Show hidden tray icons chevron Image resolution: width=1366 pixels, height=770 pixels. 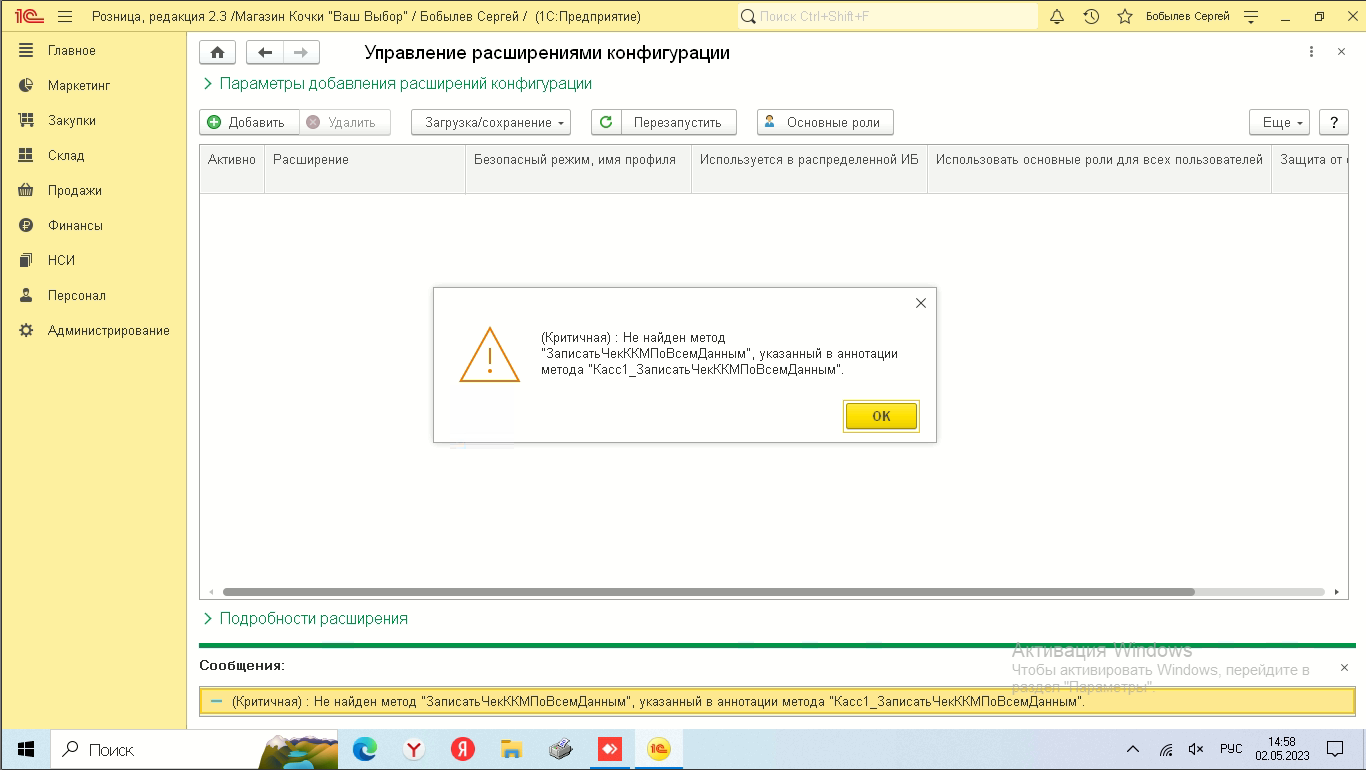[x=1133, y=749]
